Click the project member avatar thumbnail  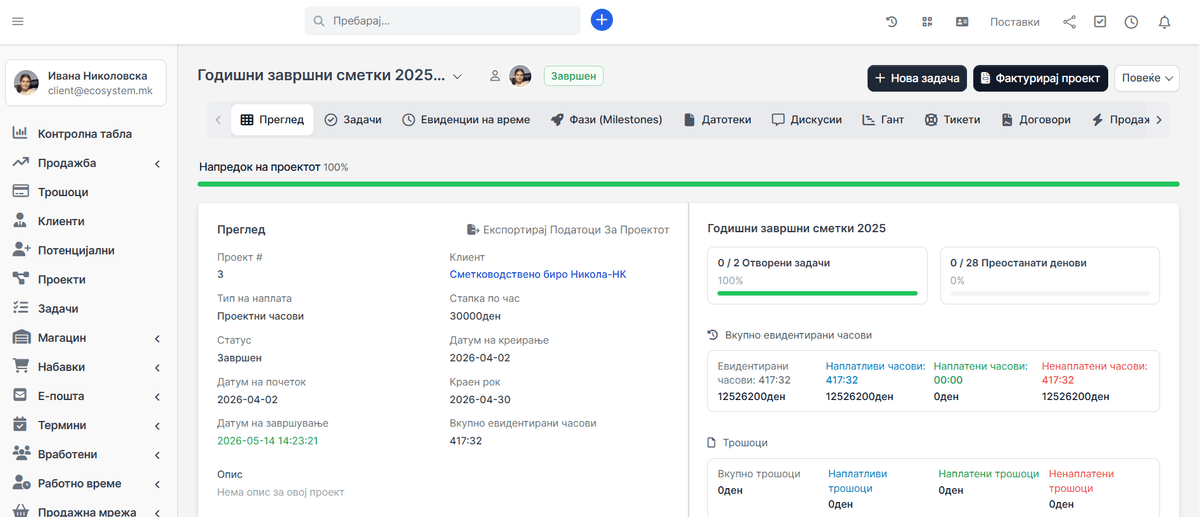[520, 76]
